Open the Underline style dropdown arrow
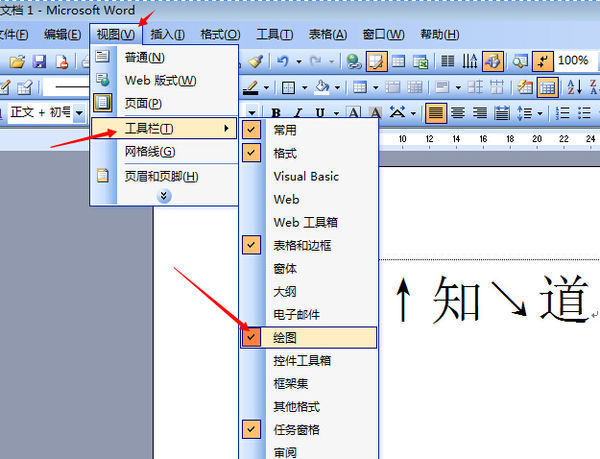The width and height of the screenshot is (600, 459). click(336, 113)
